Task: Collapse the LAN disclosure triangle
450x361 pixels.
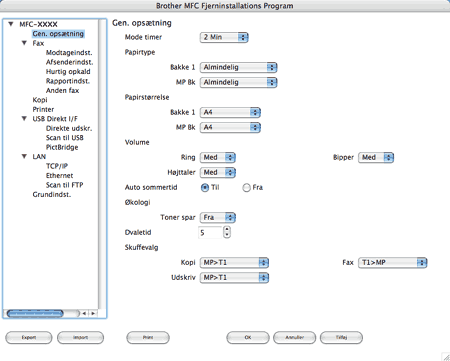Action: 24,156
